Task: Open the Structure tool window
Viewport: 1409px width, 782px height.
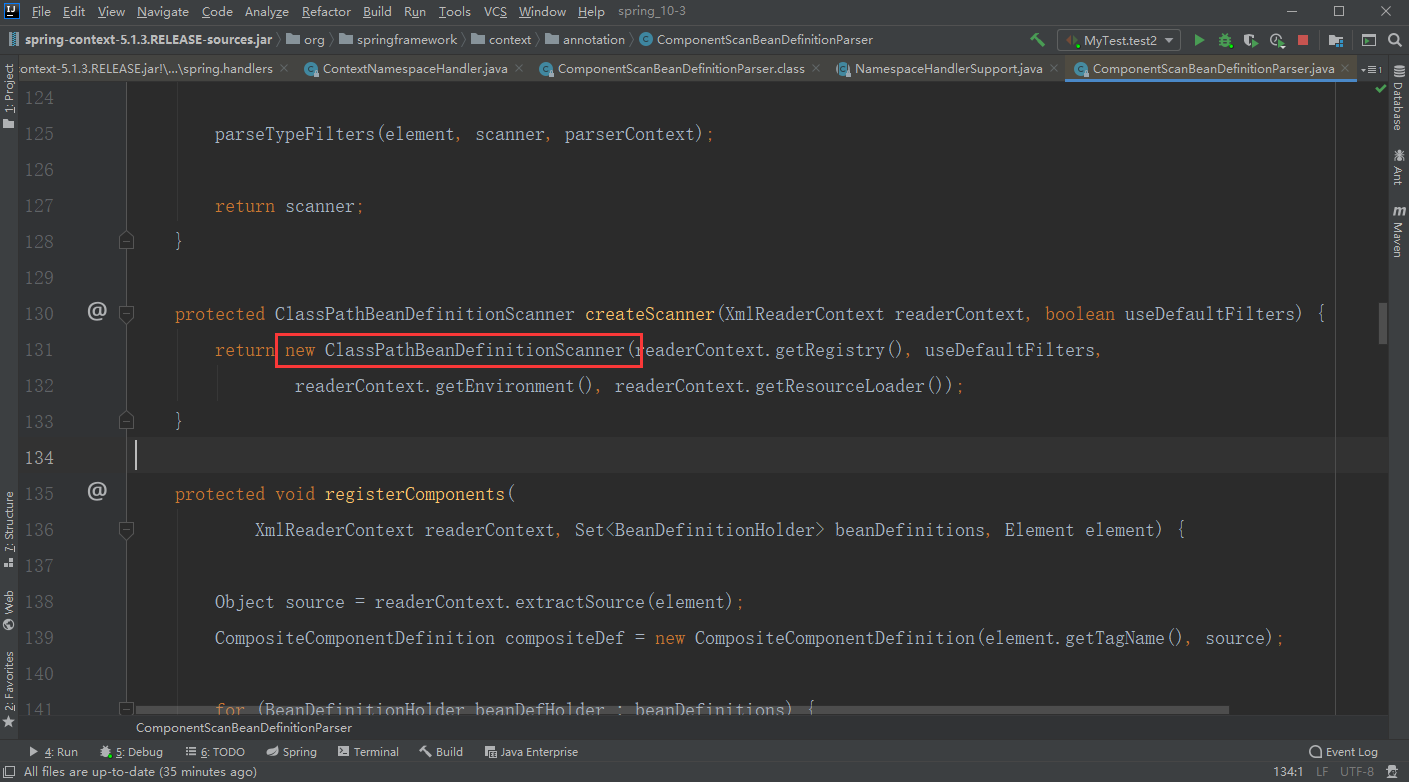Action: click(9, 529)
